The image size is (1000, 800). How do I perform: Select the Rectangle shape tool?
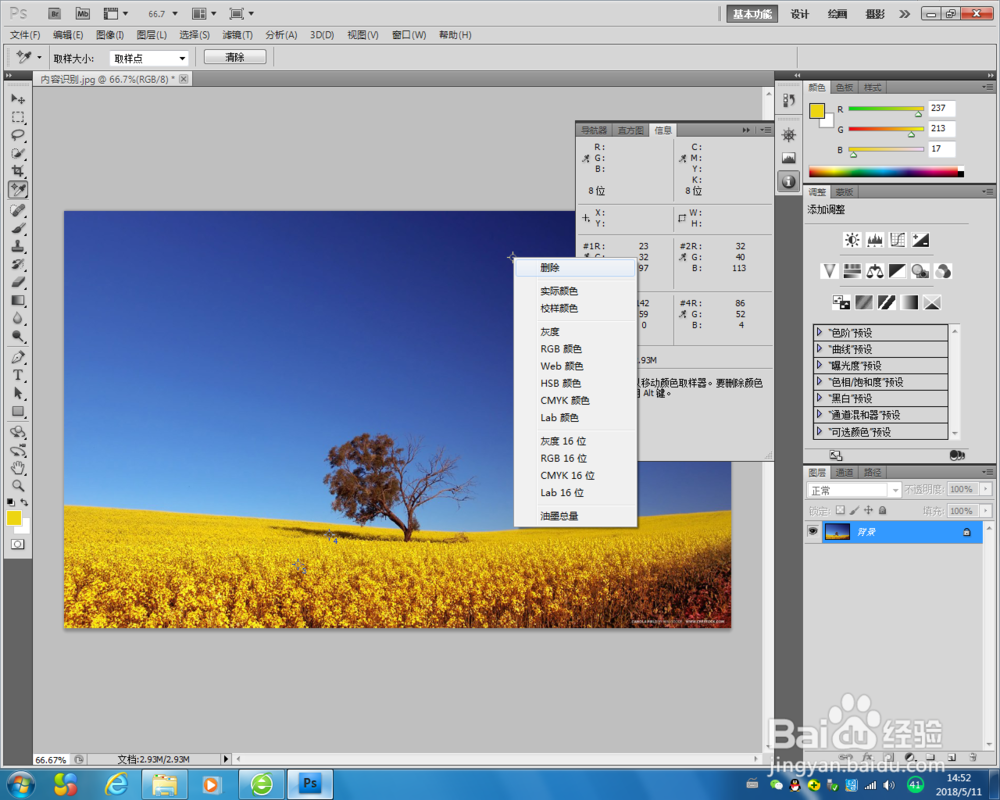point(18,411)
